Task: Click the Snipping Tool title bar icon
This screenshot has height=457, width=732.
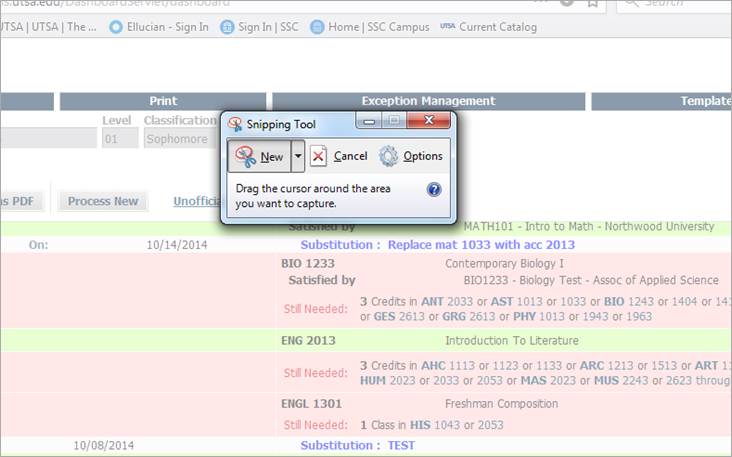Action: click(235, 124)
